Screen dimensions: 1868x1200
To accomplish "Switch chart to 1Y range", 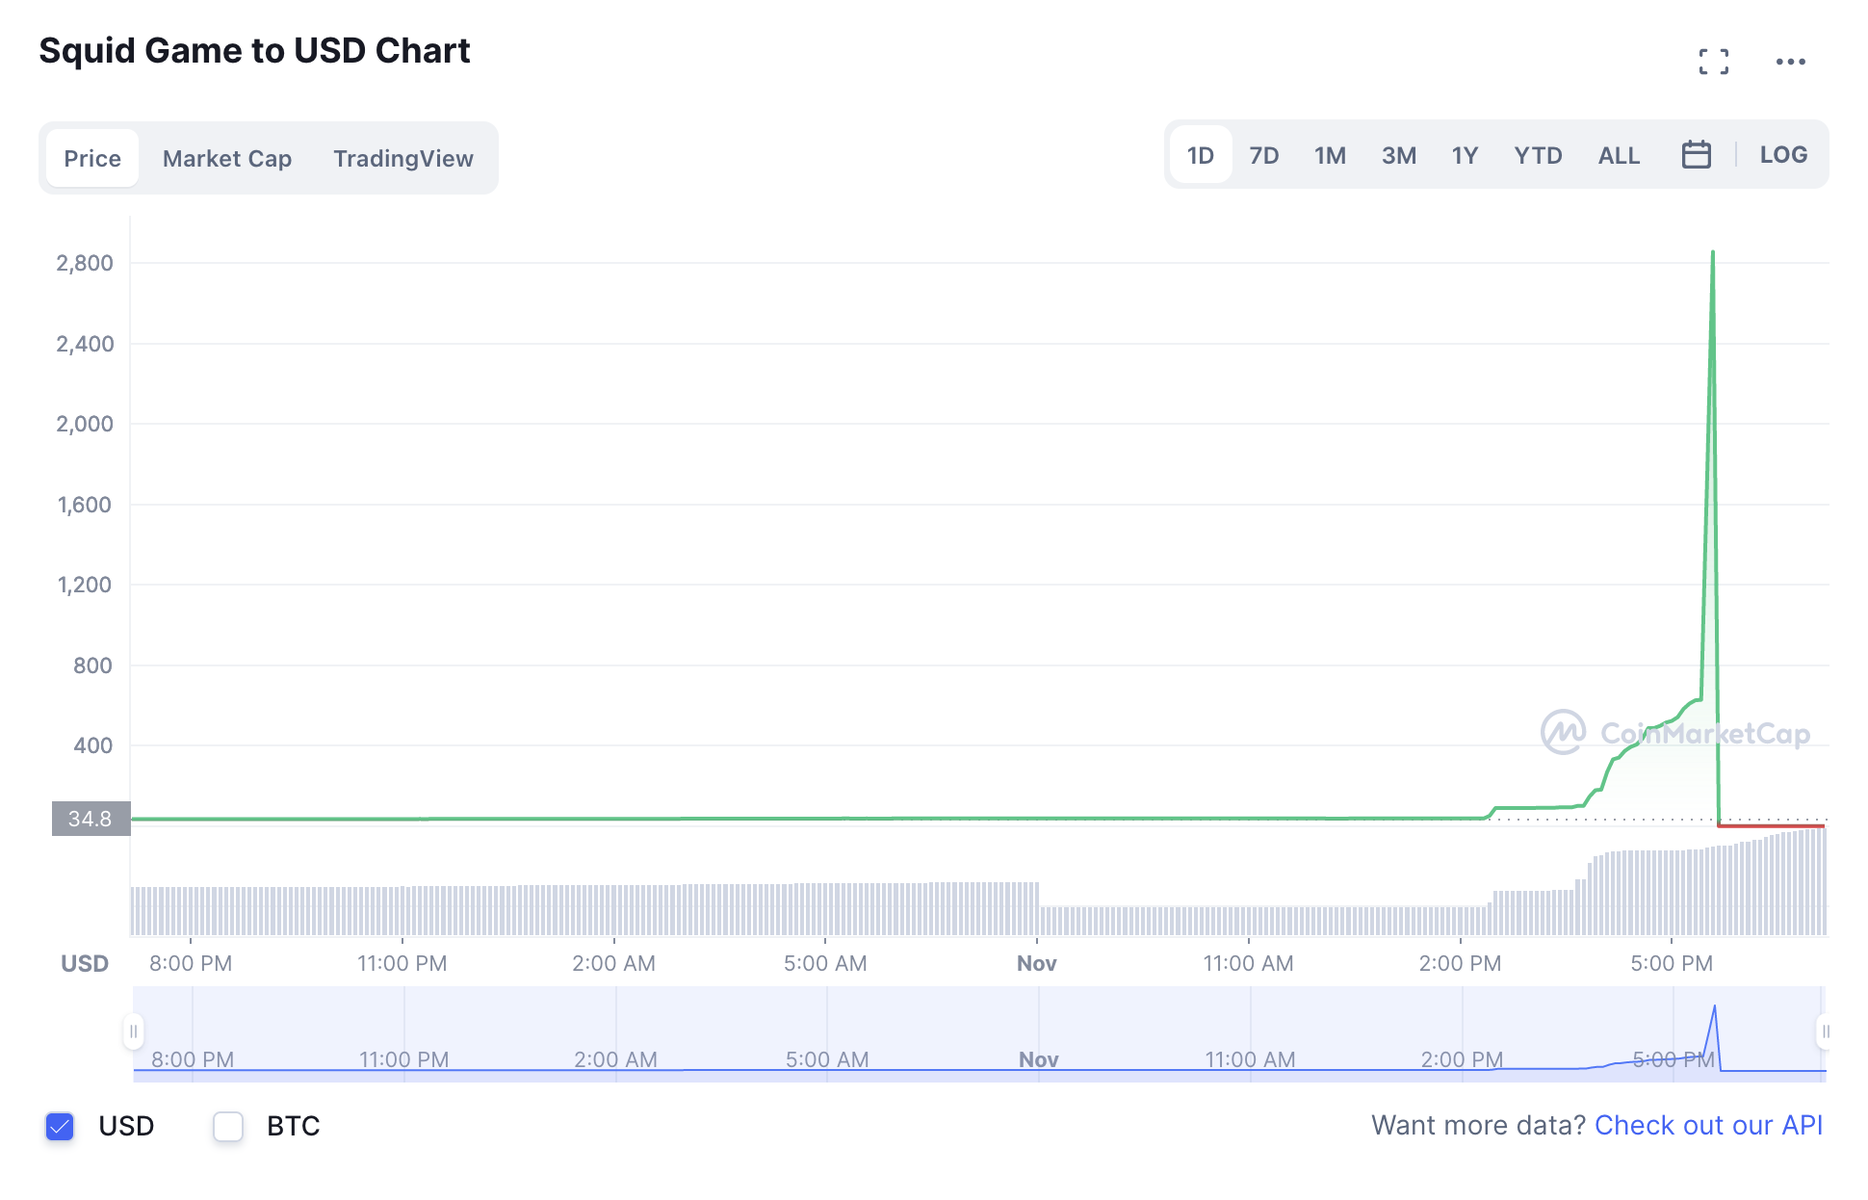I will (x=1465, y=155).
